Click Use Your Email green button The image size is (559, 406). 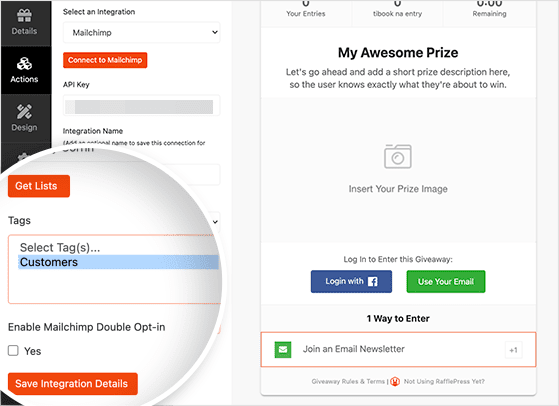446,282
